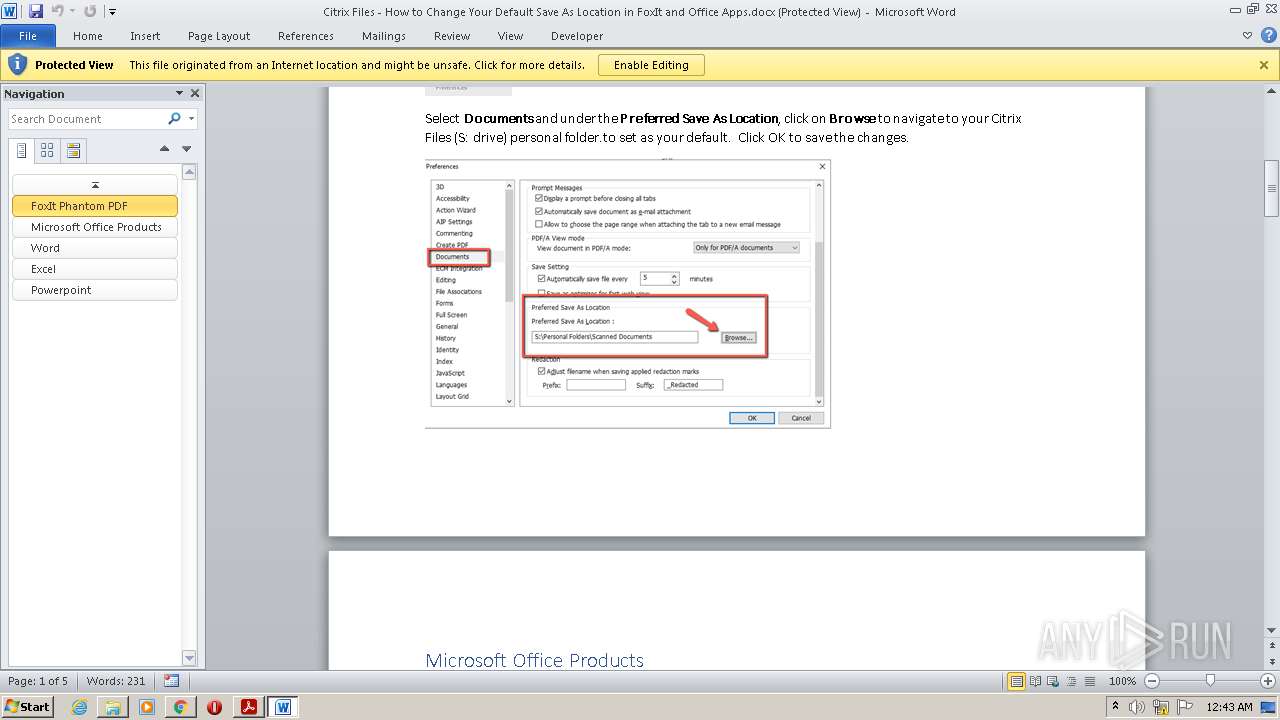Open the Windows Start menu
This screenshot has height=720, width=1280.
[x=28, y=706]
